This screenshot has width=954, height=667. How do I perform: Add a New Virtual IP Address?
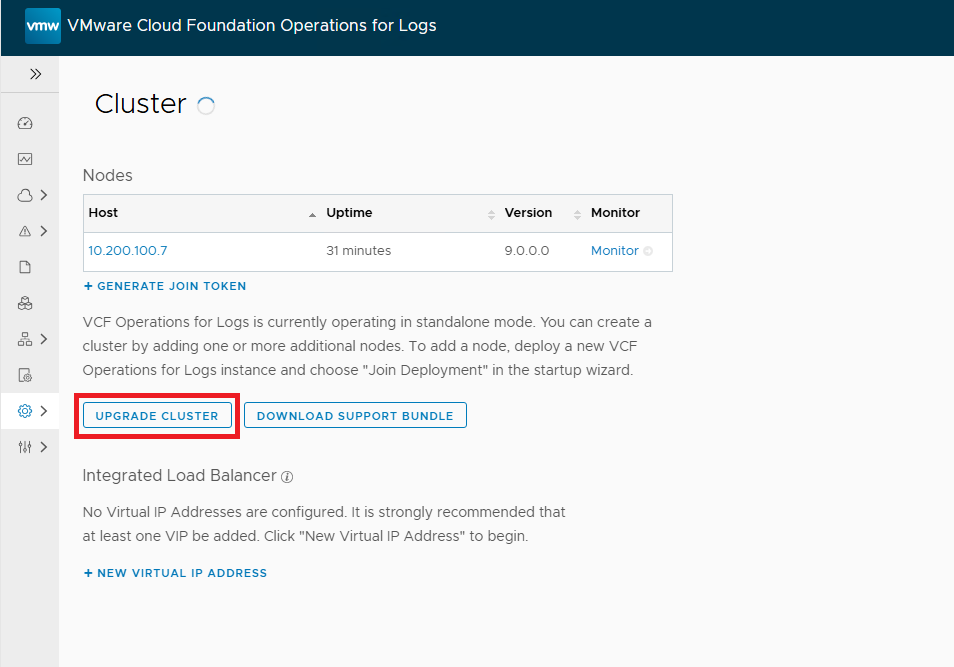pos(175,573)
